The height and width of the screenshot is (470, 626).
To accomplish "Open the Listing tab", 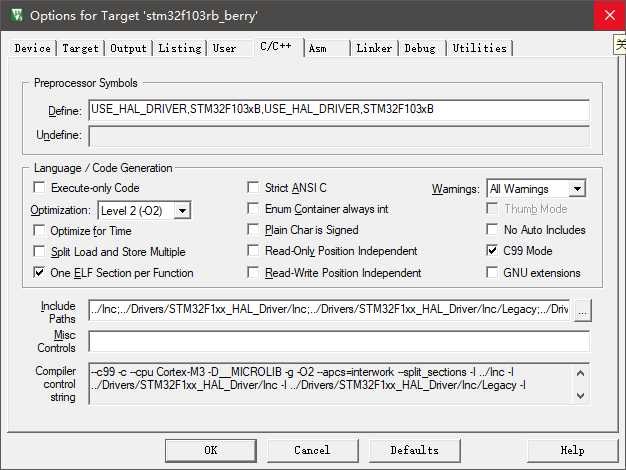I will (x=180, y=48).
